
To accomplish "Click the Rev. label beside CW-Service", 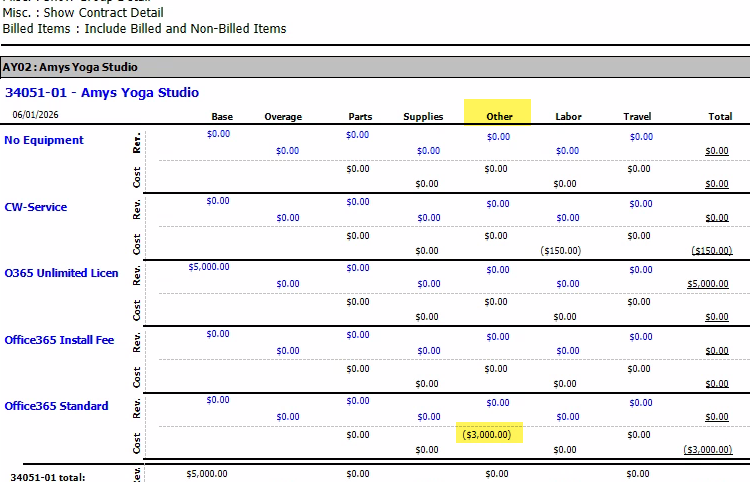I will 137,210.
